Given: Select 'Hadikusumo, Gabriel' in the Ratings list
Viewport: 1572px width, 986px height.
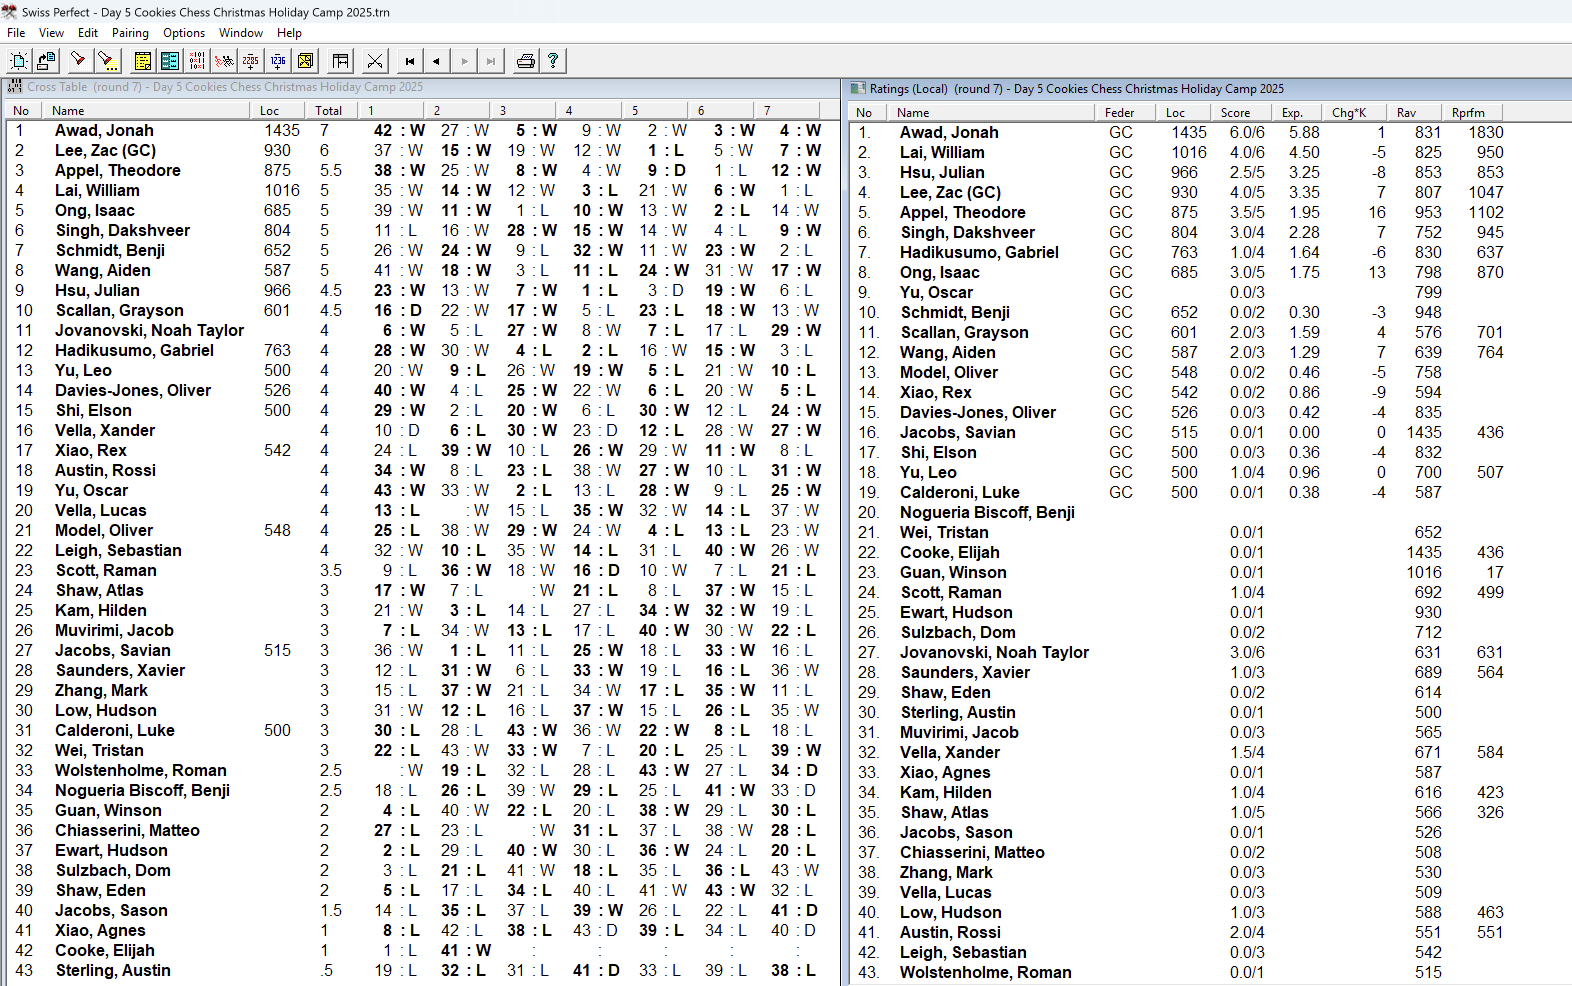Looking at the screenshot, I should 979,252.
